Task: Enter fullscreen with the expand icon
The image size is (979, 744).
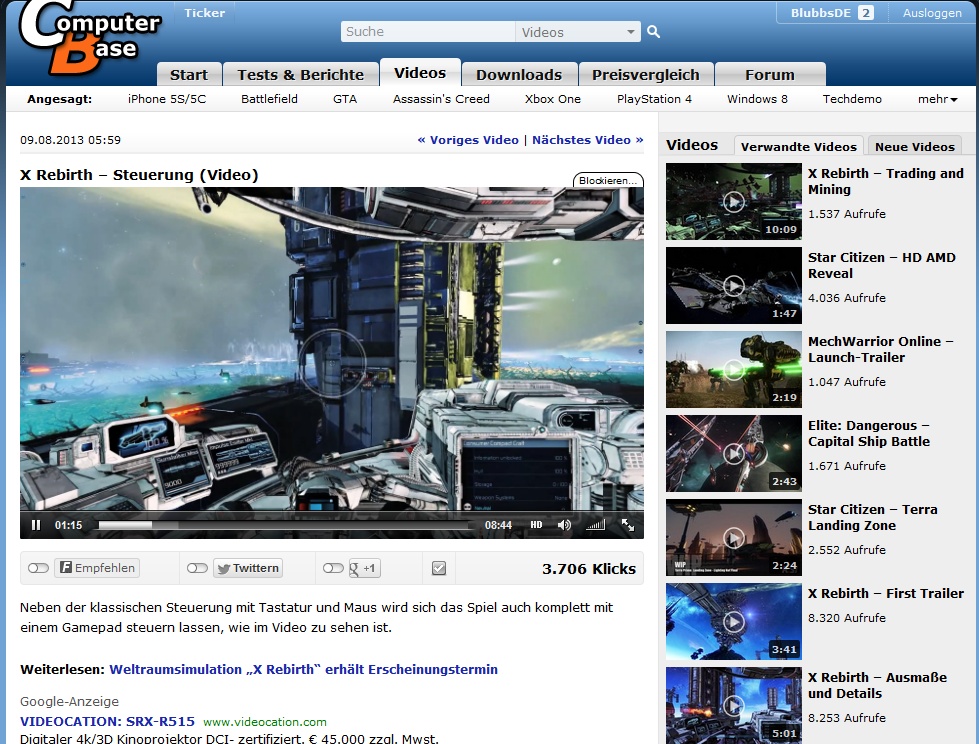Action: click(627, 525)
